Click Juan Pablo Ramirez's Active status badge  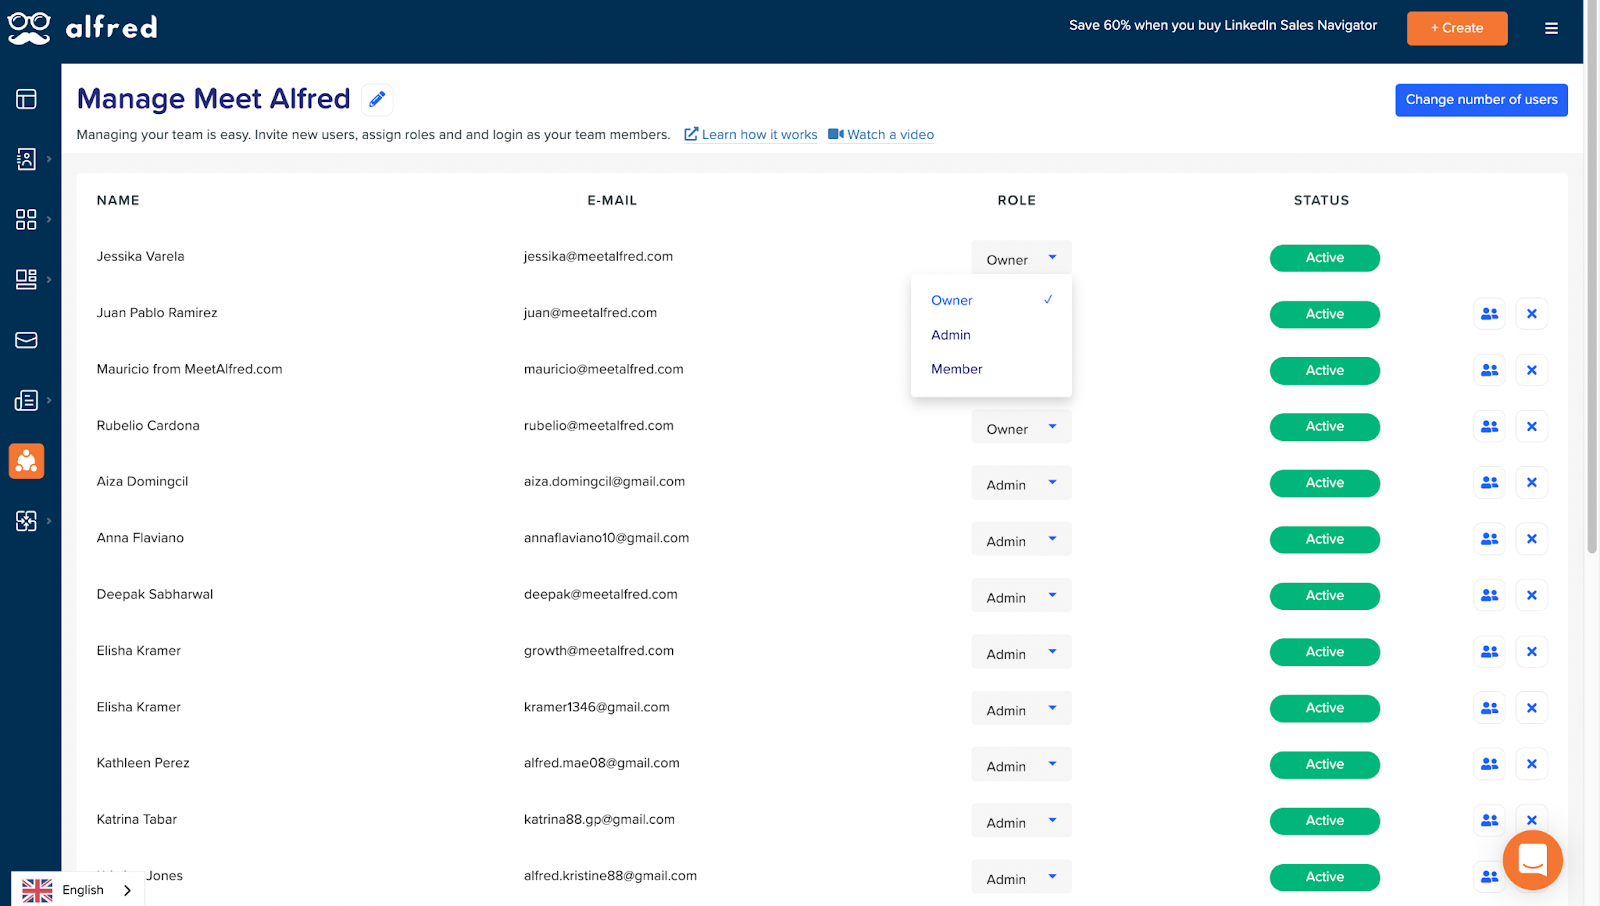click(x=1324, y=314)
